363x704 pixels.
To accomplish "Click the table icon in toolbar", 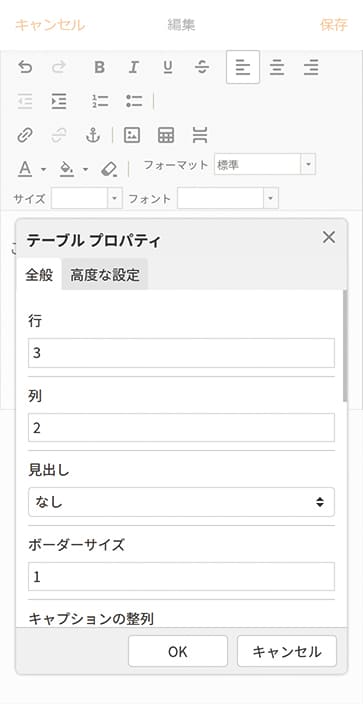I will (x=166, y=135).
